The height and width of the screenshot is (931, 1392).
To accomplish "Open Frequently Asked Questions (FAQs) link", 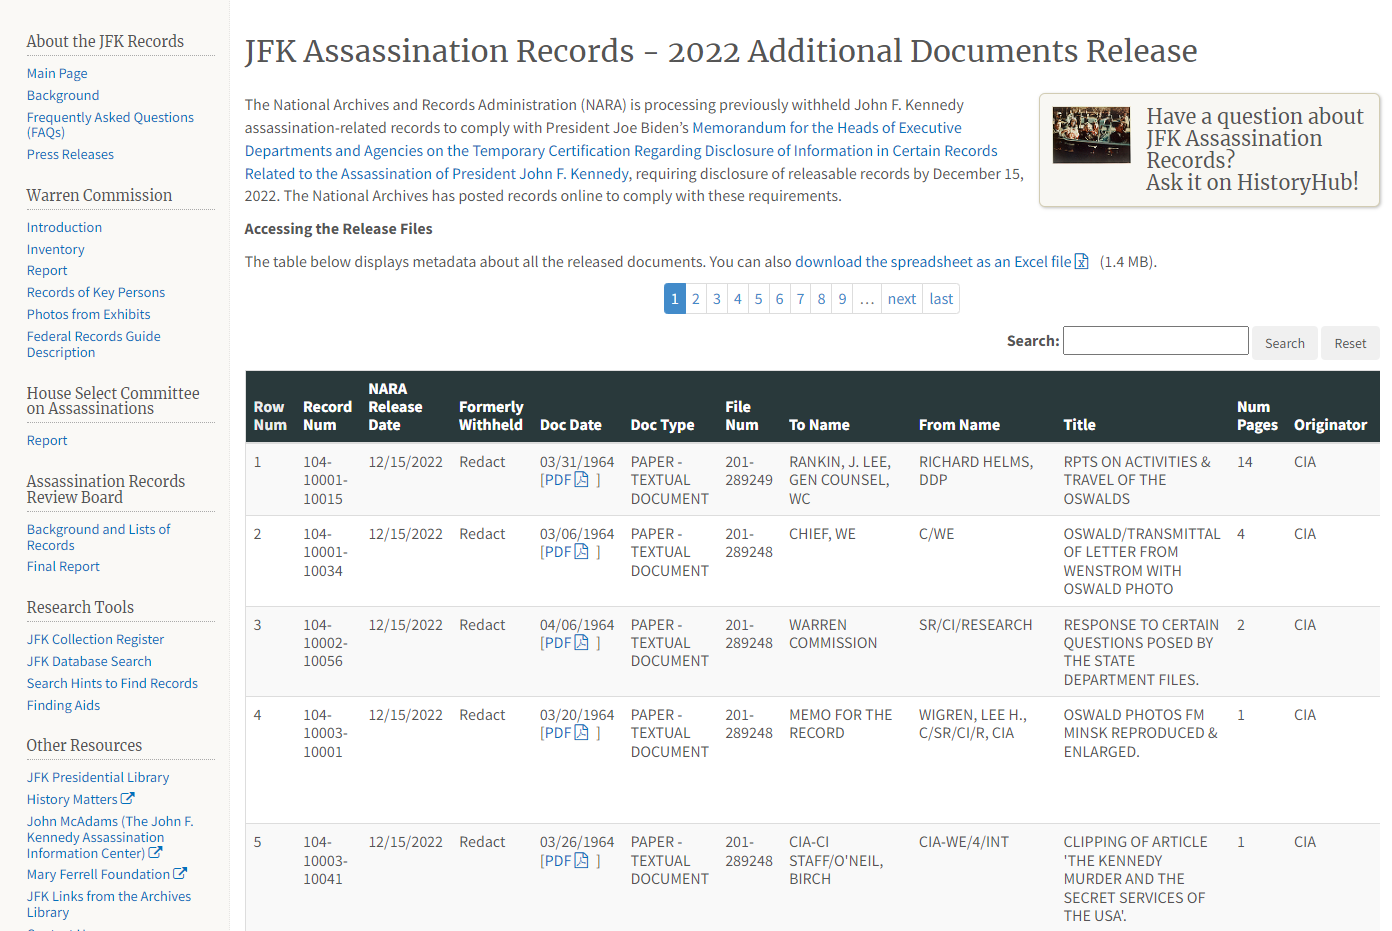I will click(x=110, y=124).
